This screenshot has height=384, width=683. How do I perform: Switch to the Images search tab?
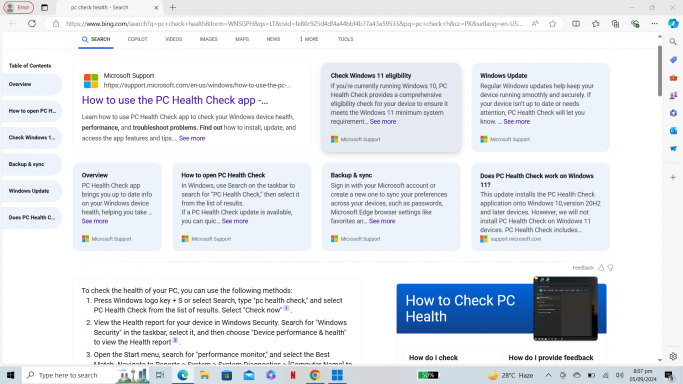(208, 39)
